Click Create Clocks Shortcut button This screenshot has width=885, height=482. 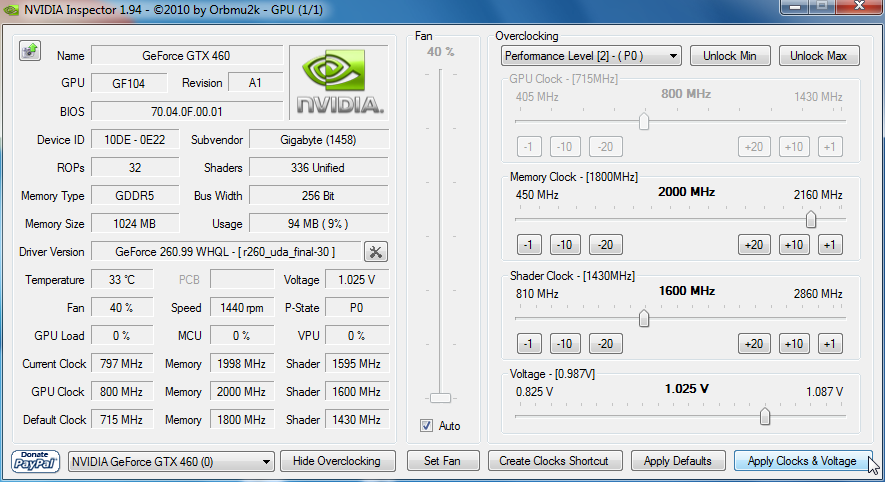(555, 461)
